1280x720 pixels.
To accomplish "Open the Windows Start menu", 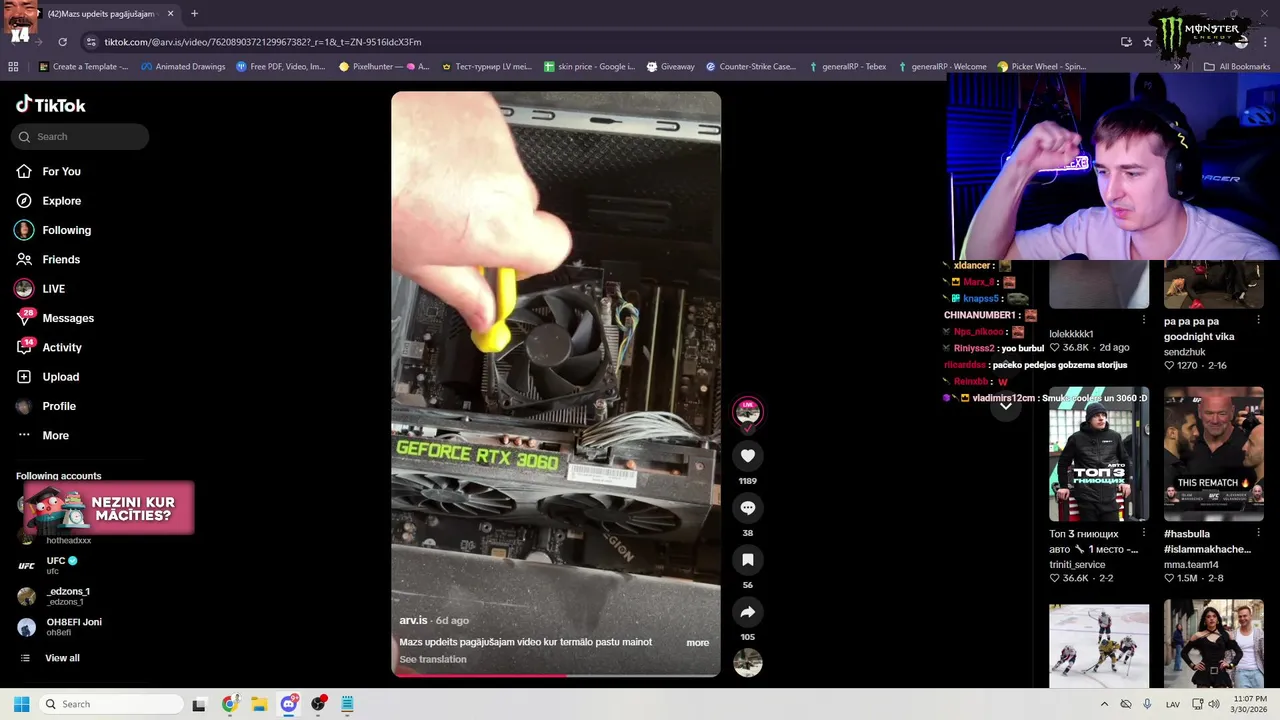I will point(21,704).
